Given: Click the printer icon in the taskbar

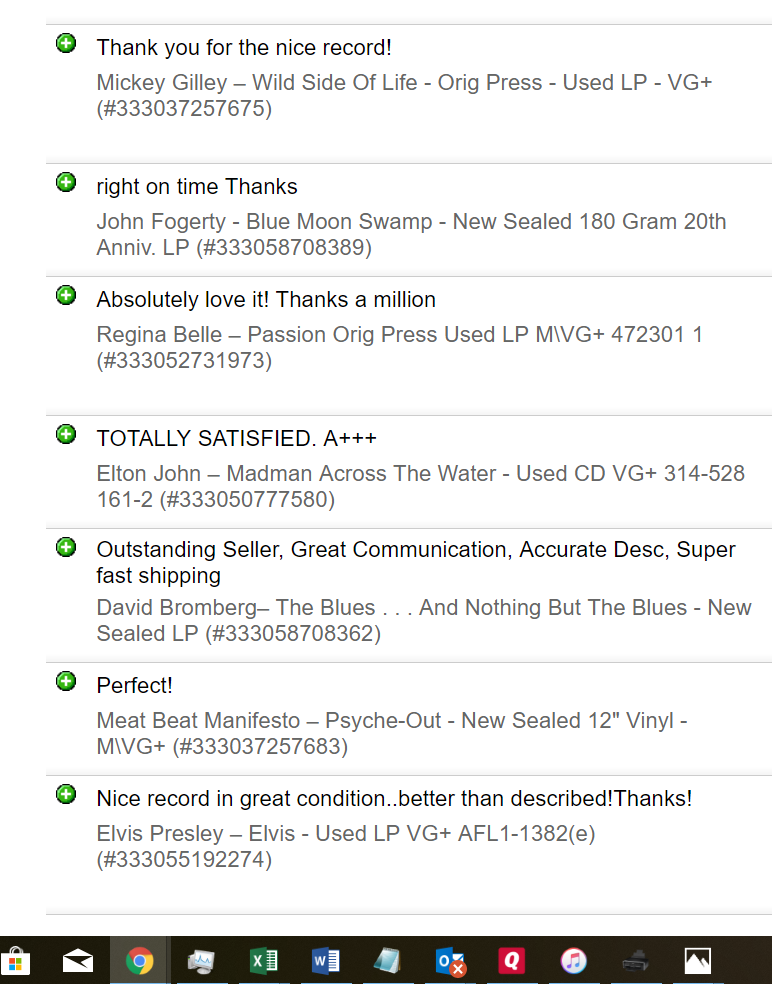Looking at the screenshot, I should (x=635, y=961).
